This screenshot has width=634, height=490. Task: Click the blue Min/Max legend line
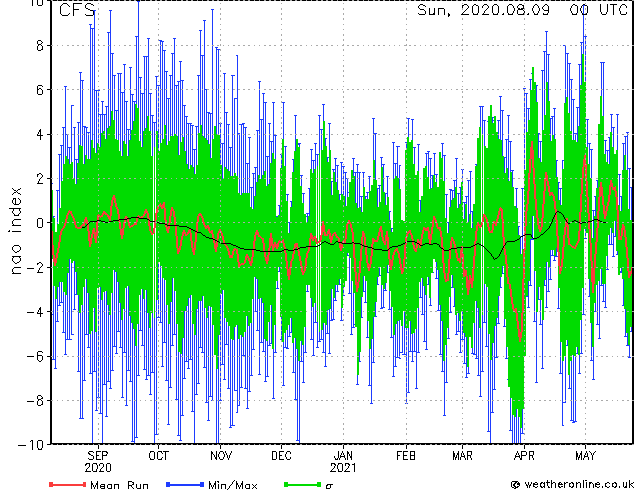click(x=185, y=484)
